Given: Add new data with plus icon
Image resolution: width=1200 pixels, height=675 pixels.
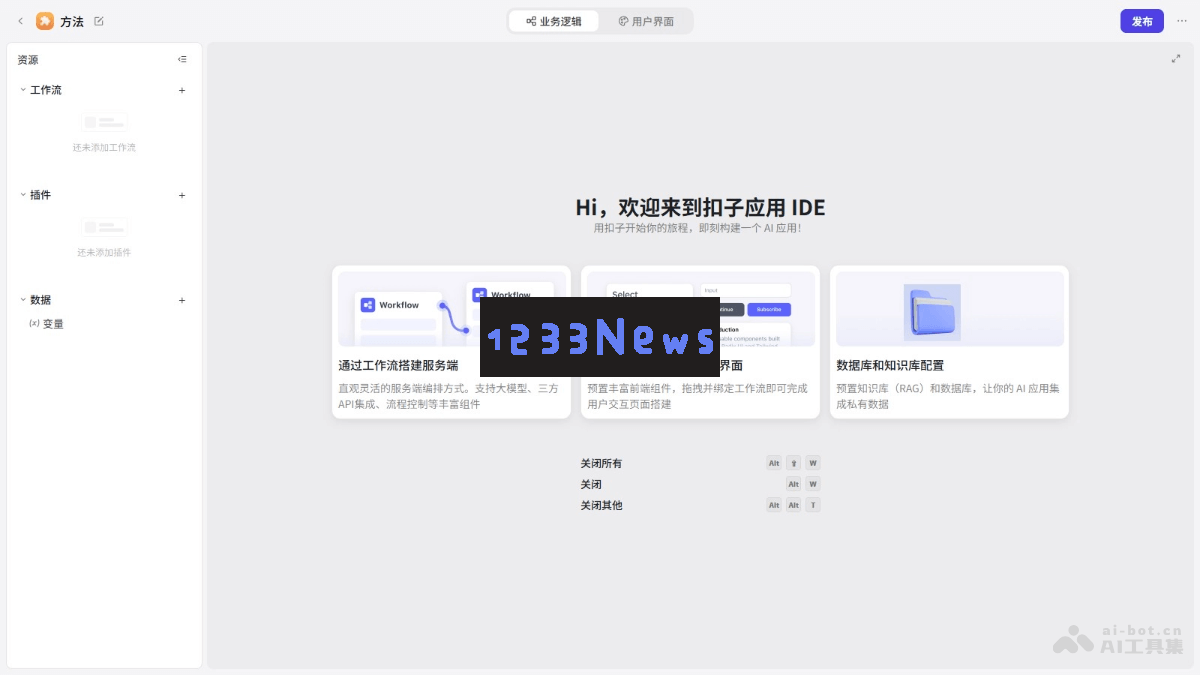Looking at the screenshot, I should (182, 300).
